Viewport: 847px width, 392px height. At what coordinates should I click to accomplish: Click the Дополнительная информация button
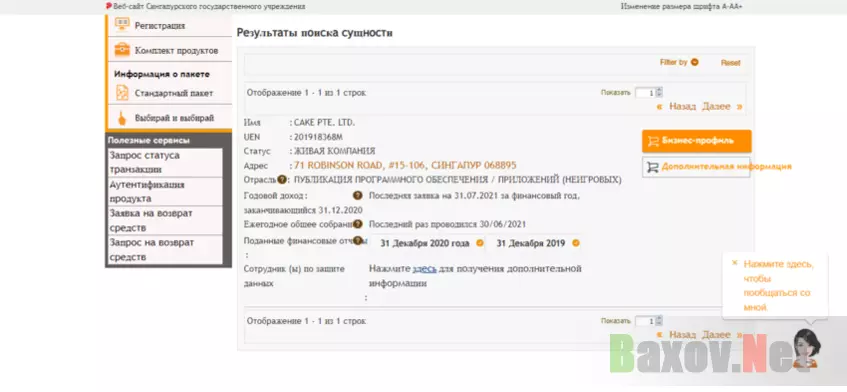(696, 167)
